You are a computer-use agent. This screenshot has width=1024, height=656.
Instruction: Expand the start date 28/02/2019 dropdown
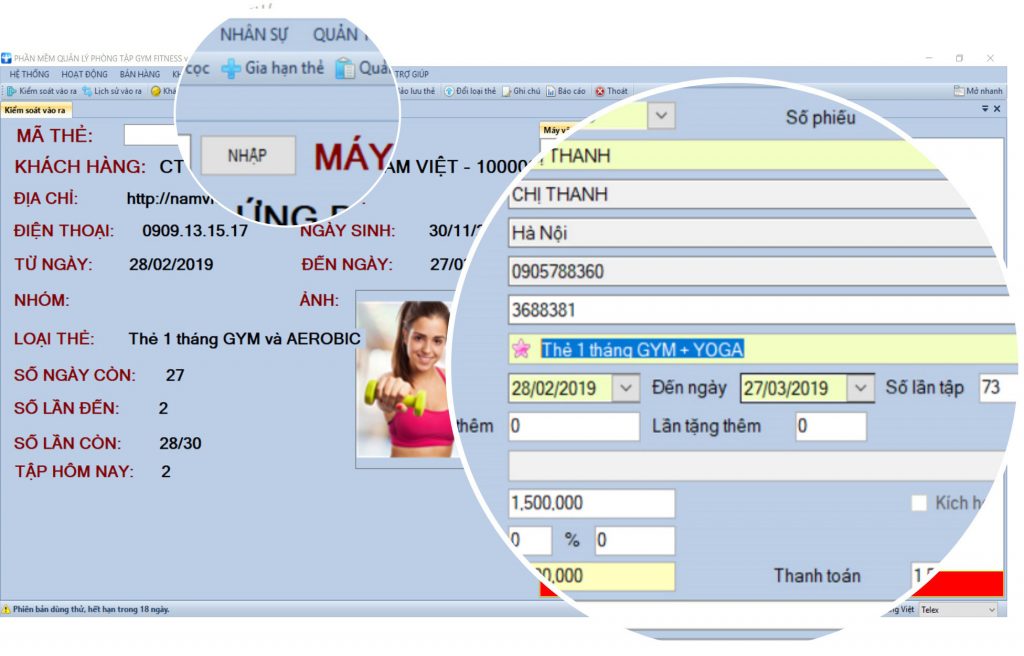click(626, 388)
